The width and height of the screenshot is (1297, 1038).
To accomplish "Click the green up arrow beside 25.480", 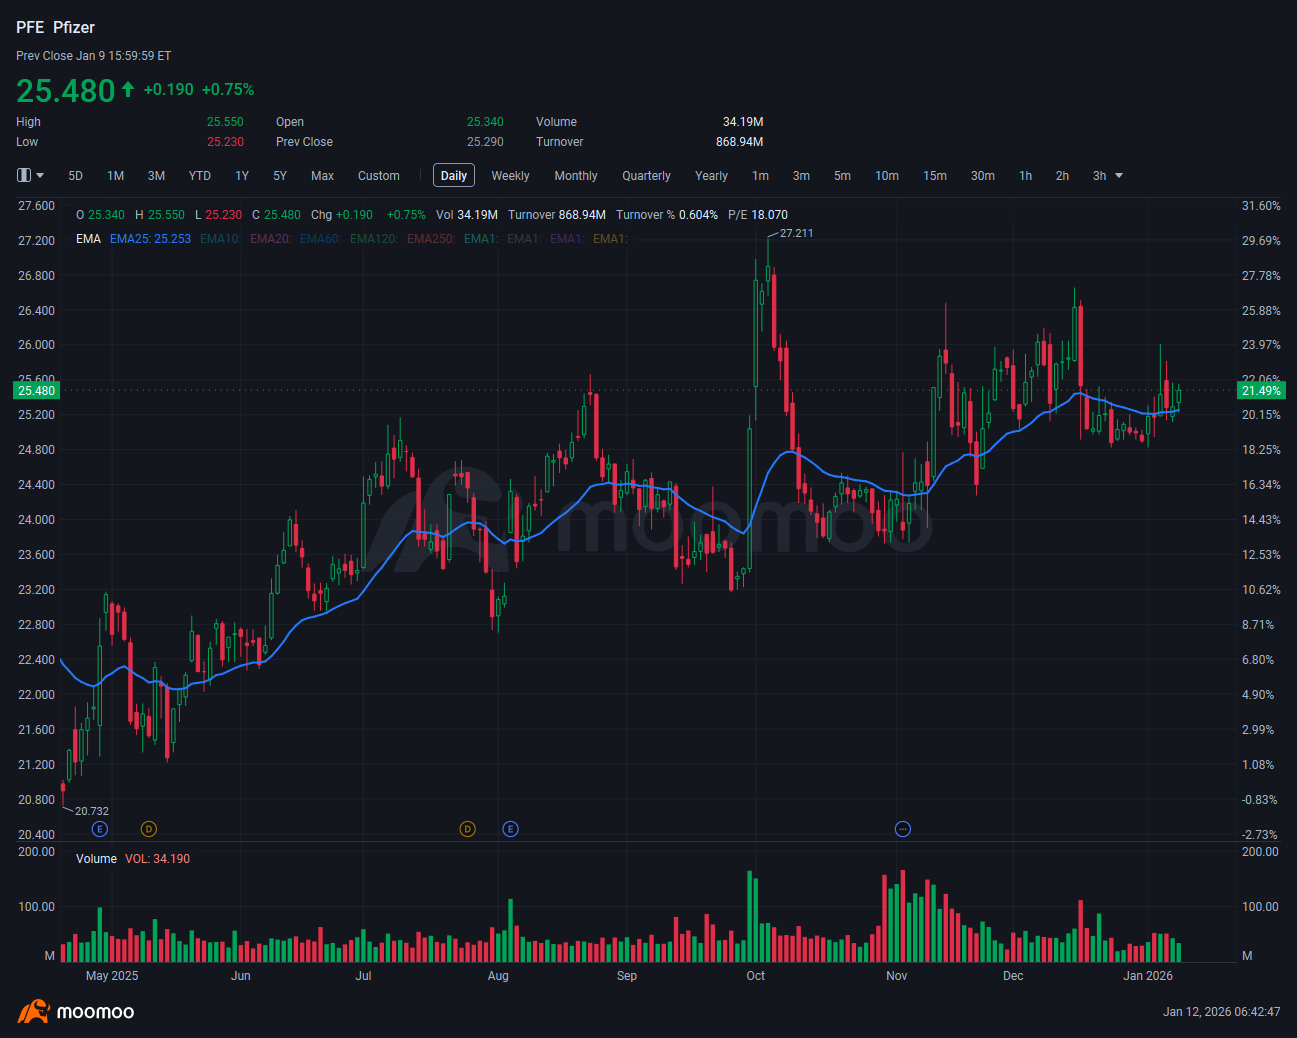I will tap(128, 90).
